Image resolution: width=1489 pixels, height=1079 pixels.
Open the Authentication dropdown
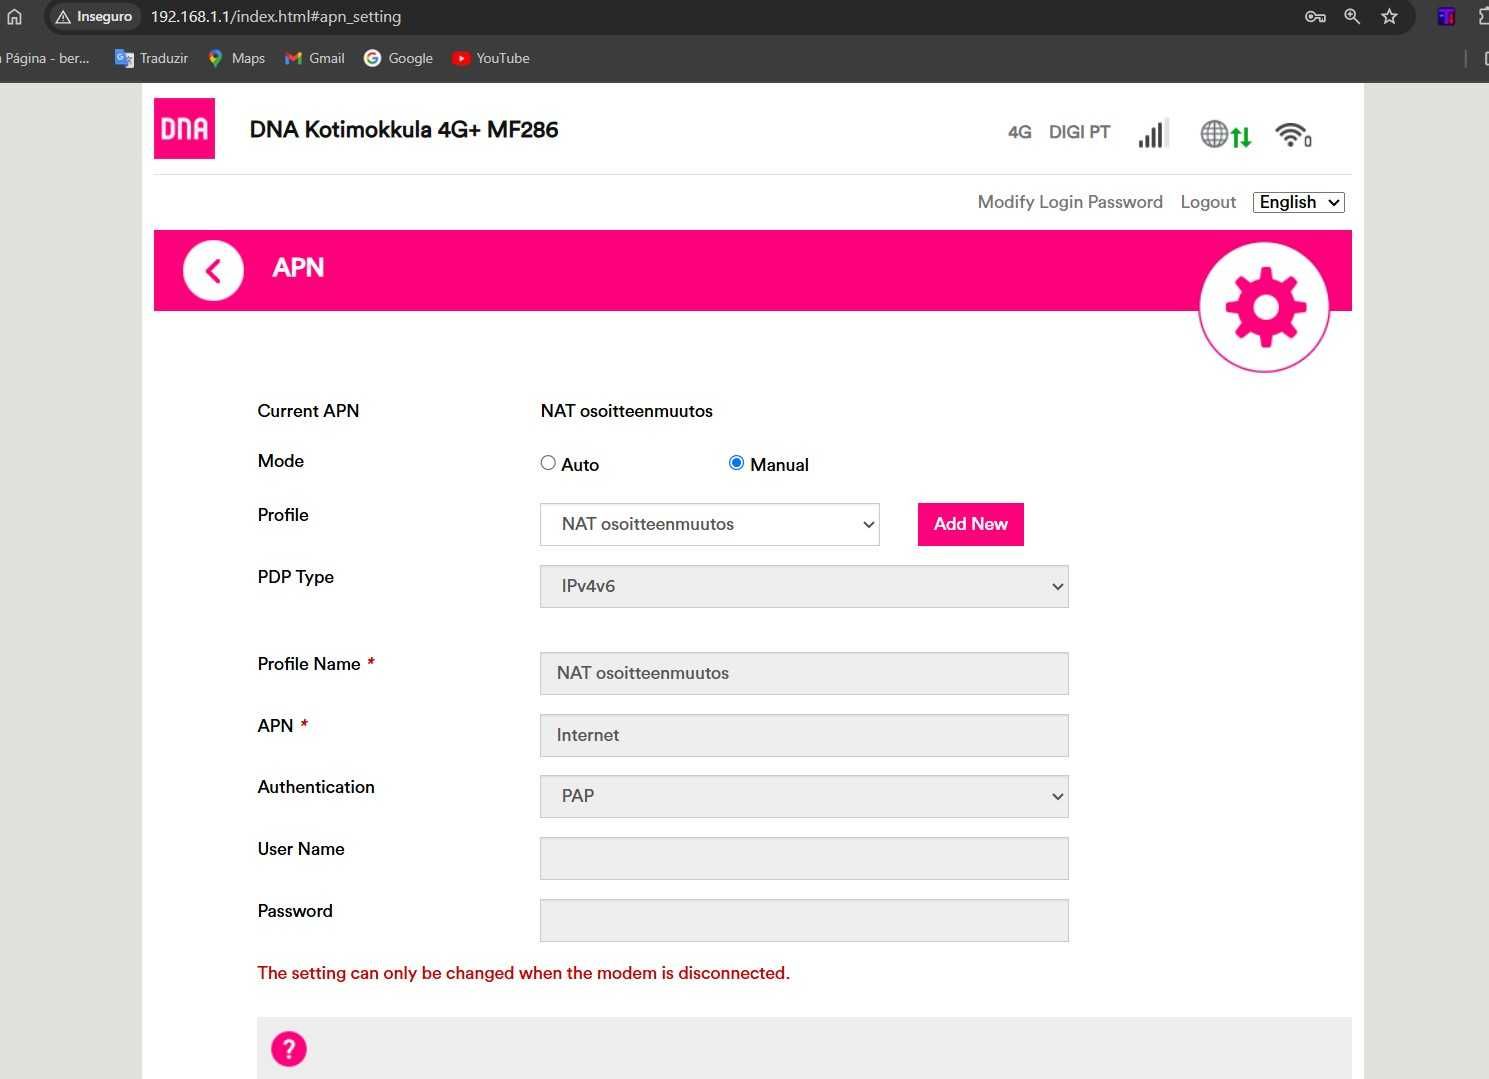point(804,796)
